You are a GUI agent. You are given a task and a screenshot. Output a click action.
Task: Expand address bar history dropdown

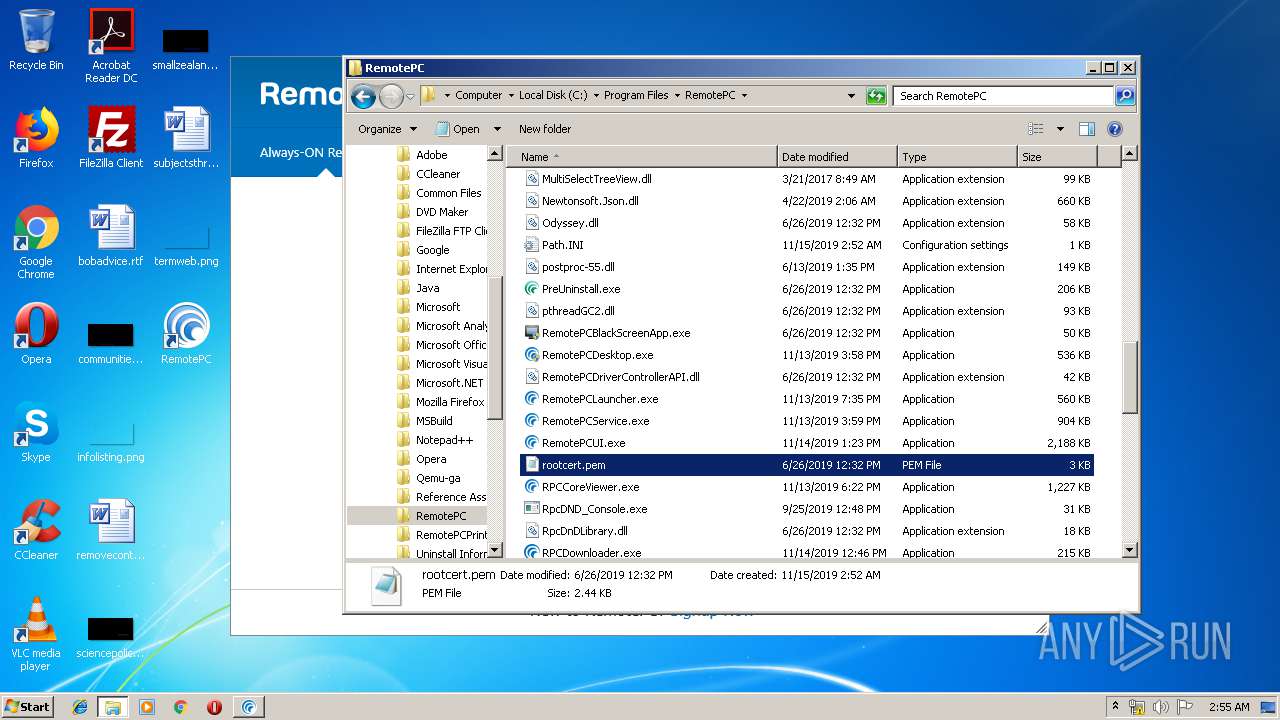[851, 96]
